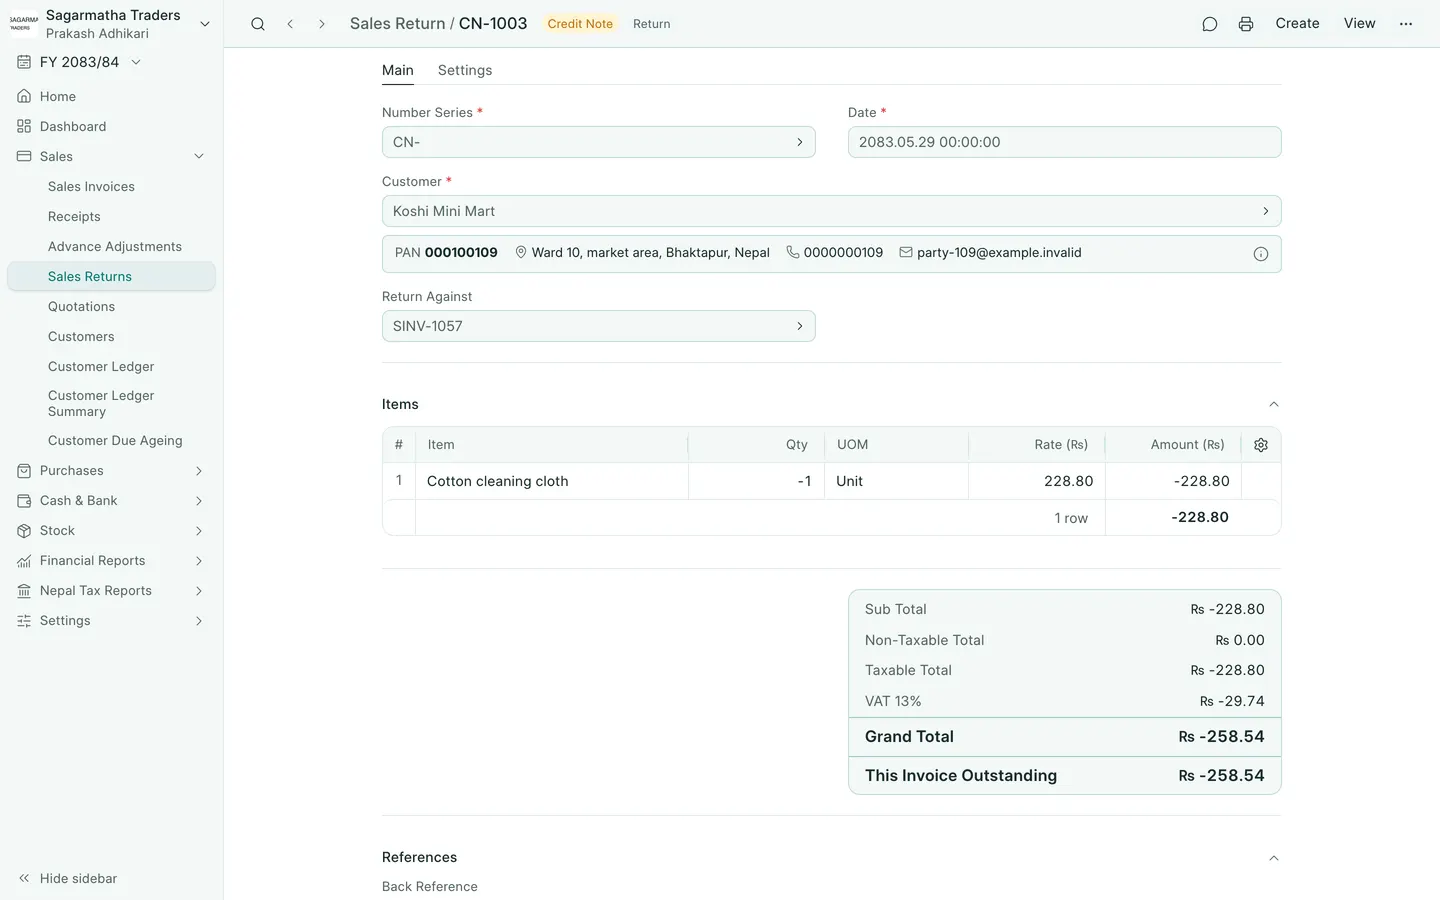1440x900 pixels.
Task: Select the Main tab
Action: click(x=398, y=71)
